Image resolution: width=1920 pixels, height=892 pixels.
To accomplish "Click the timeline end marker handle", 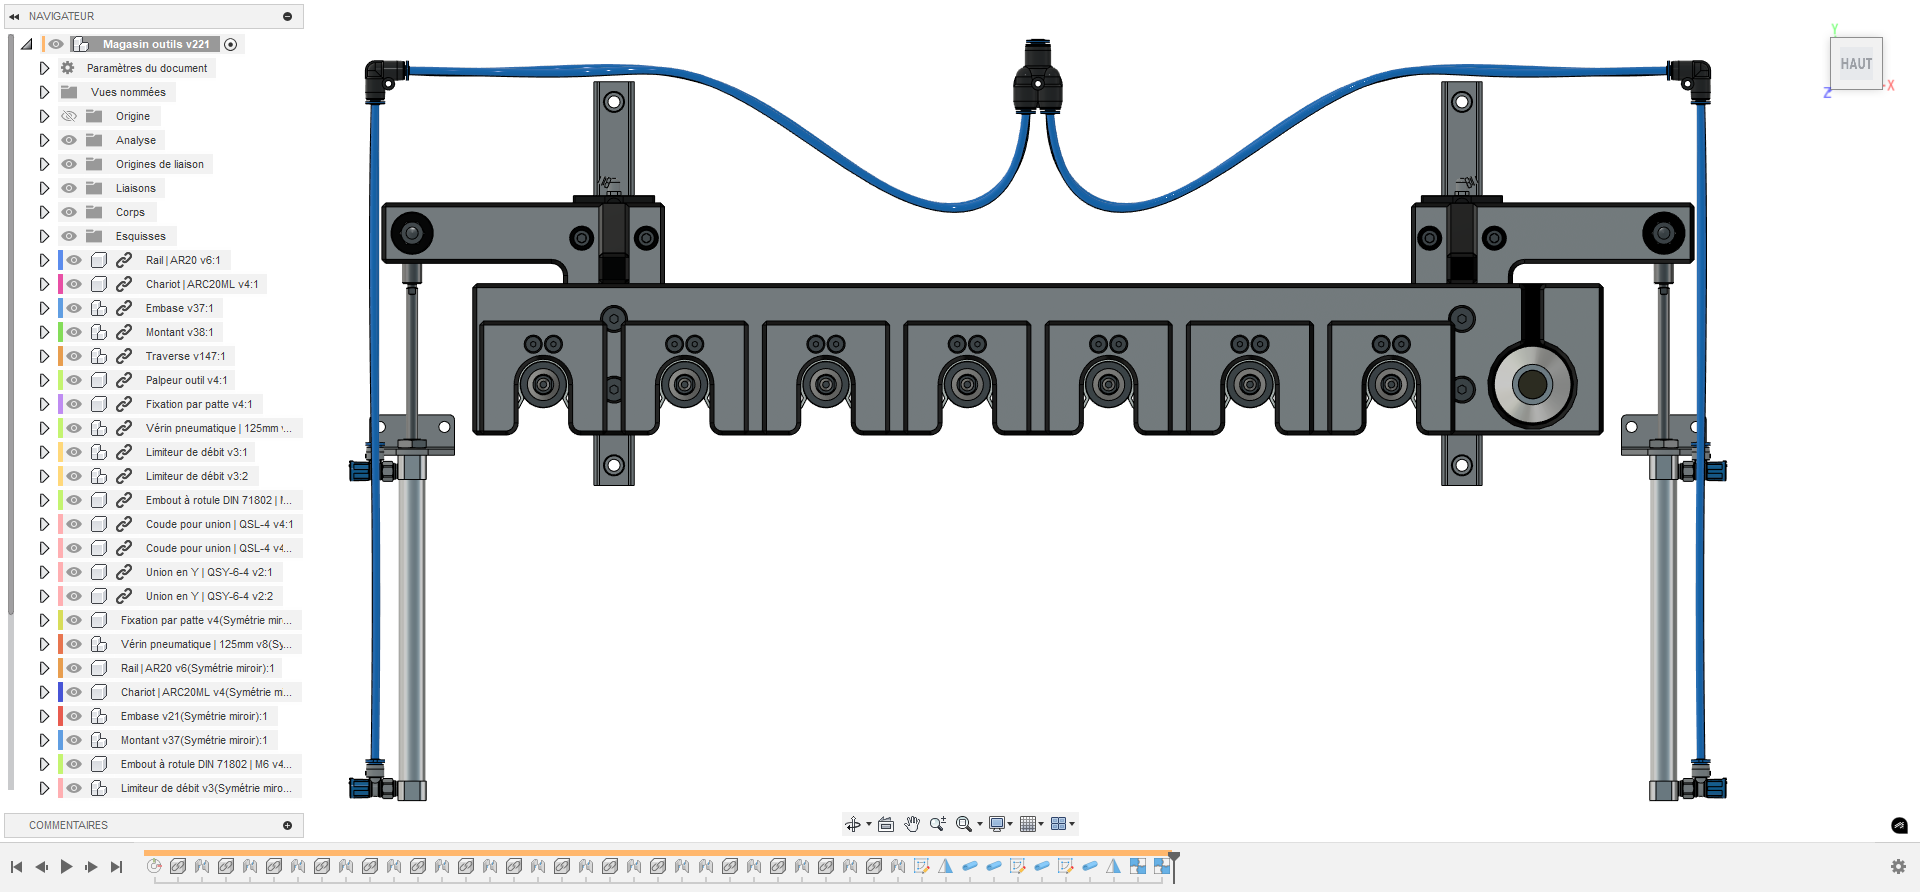I will (x=1174, y=858).
